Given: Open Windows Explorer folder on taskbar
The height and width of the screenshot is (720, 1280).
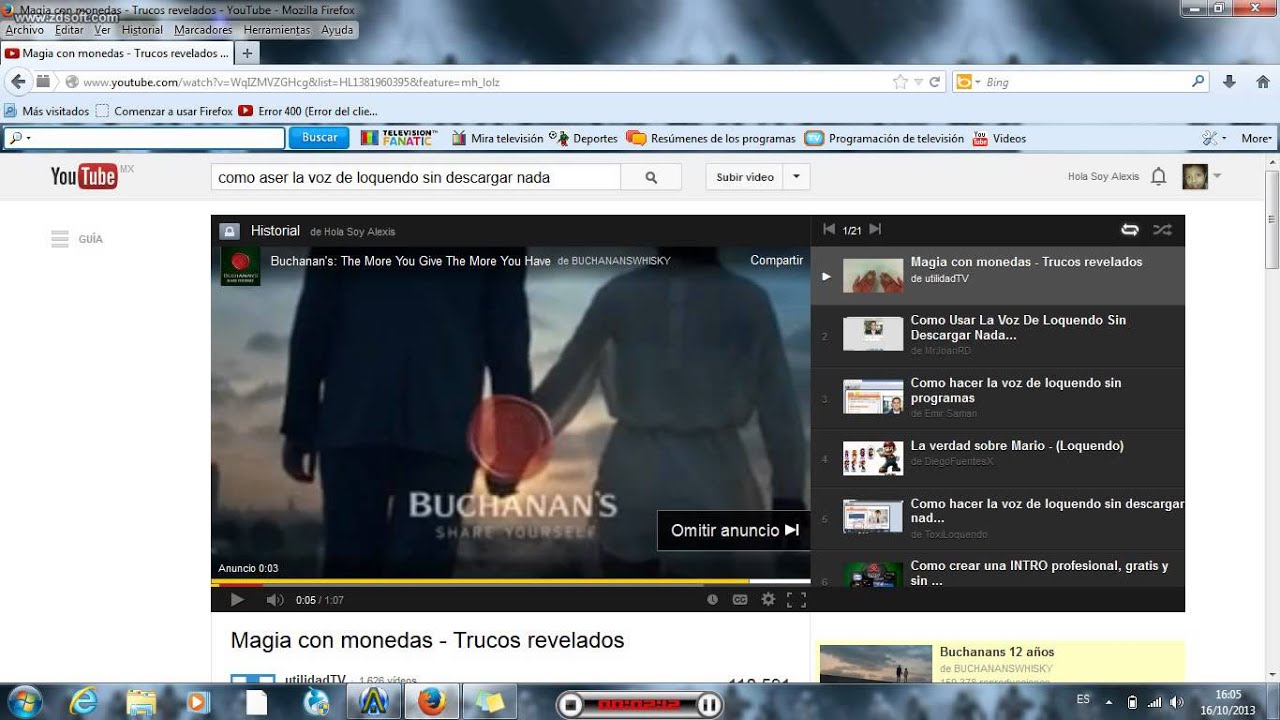Looking at the screenshot, I should point(141,702).
